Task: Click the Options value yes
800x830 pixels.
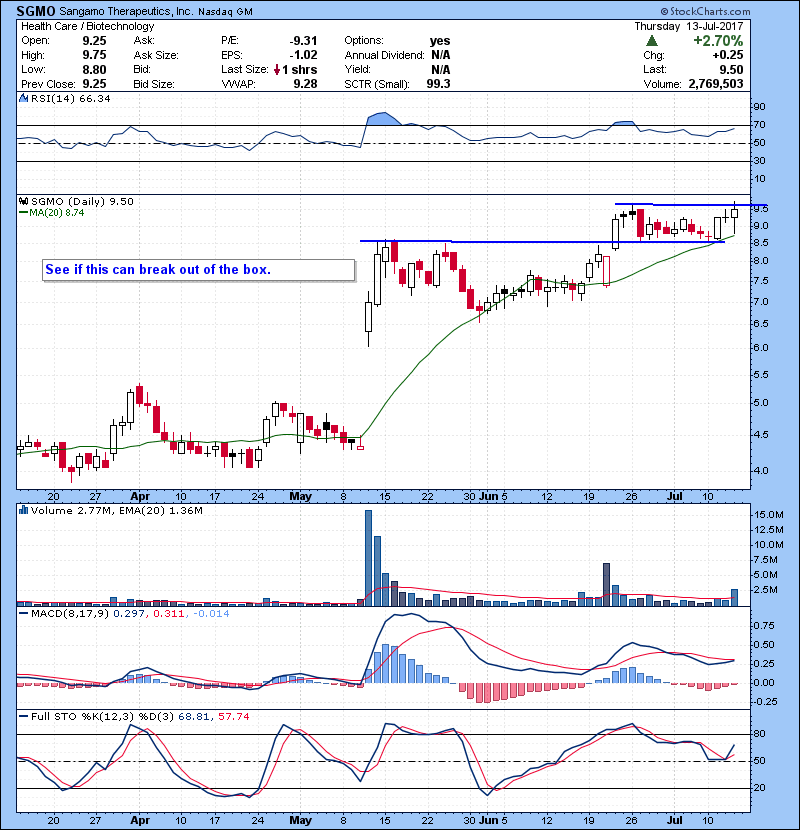Action: click(440, 41)
